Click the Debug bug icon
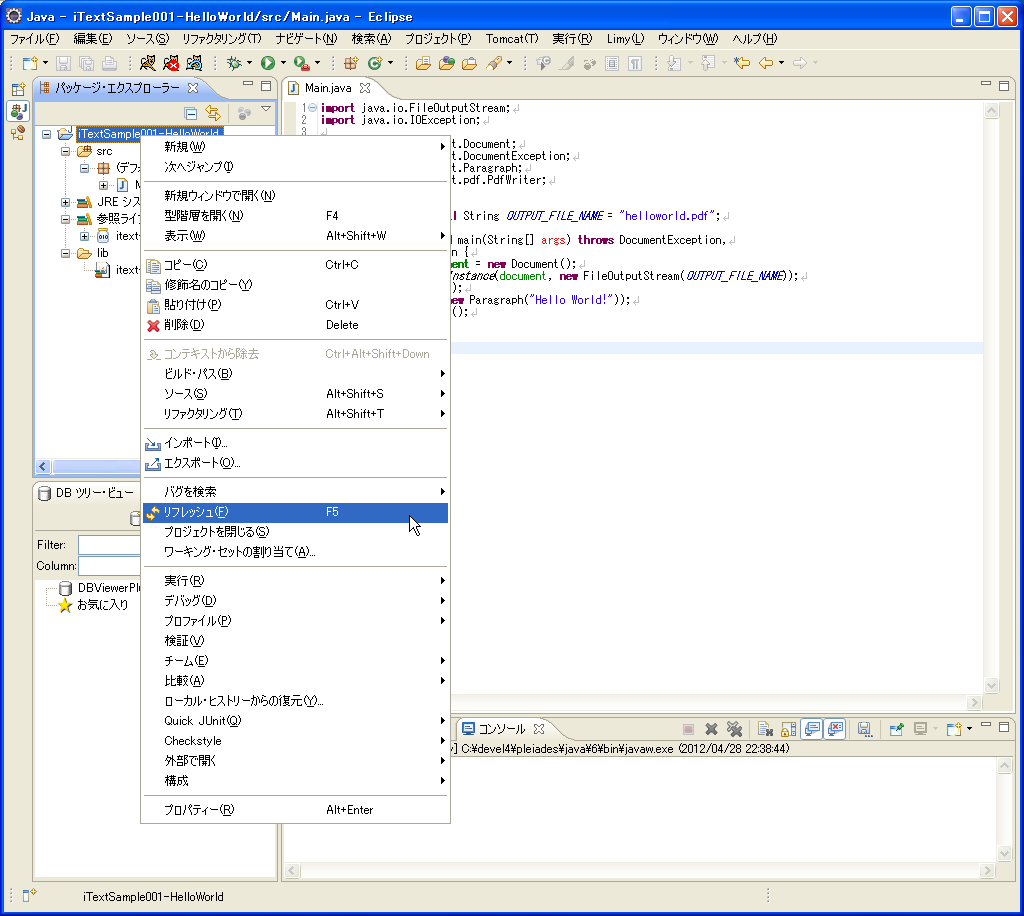Image resolution: width=1024 pixels, height=916 pixels. pos(234,63)
